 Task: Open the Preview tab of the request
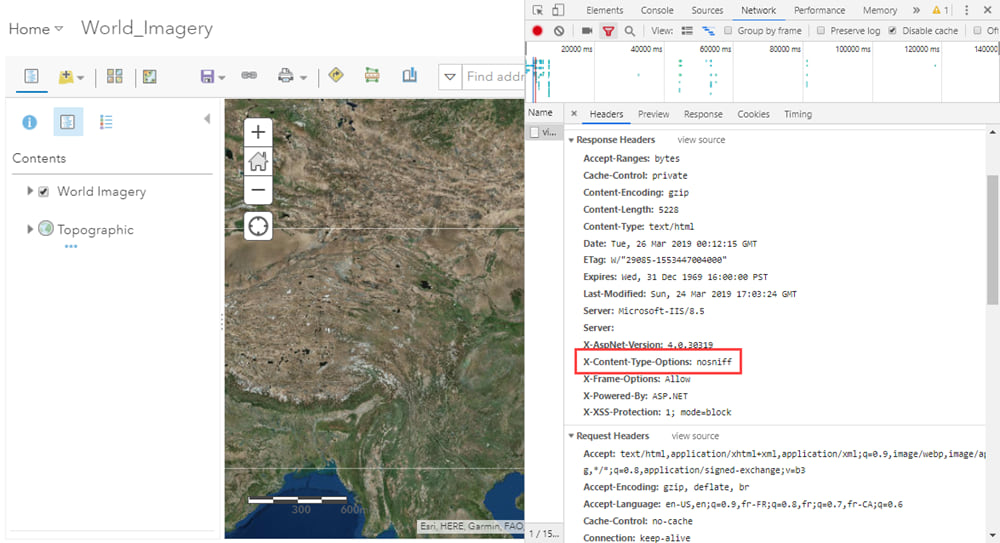653,114
